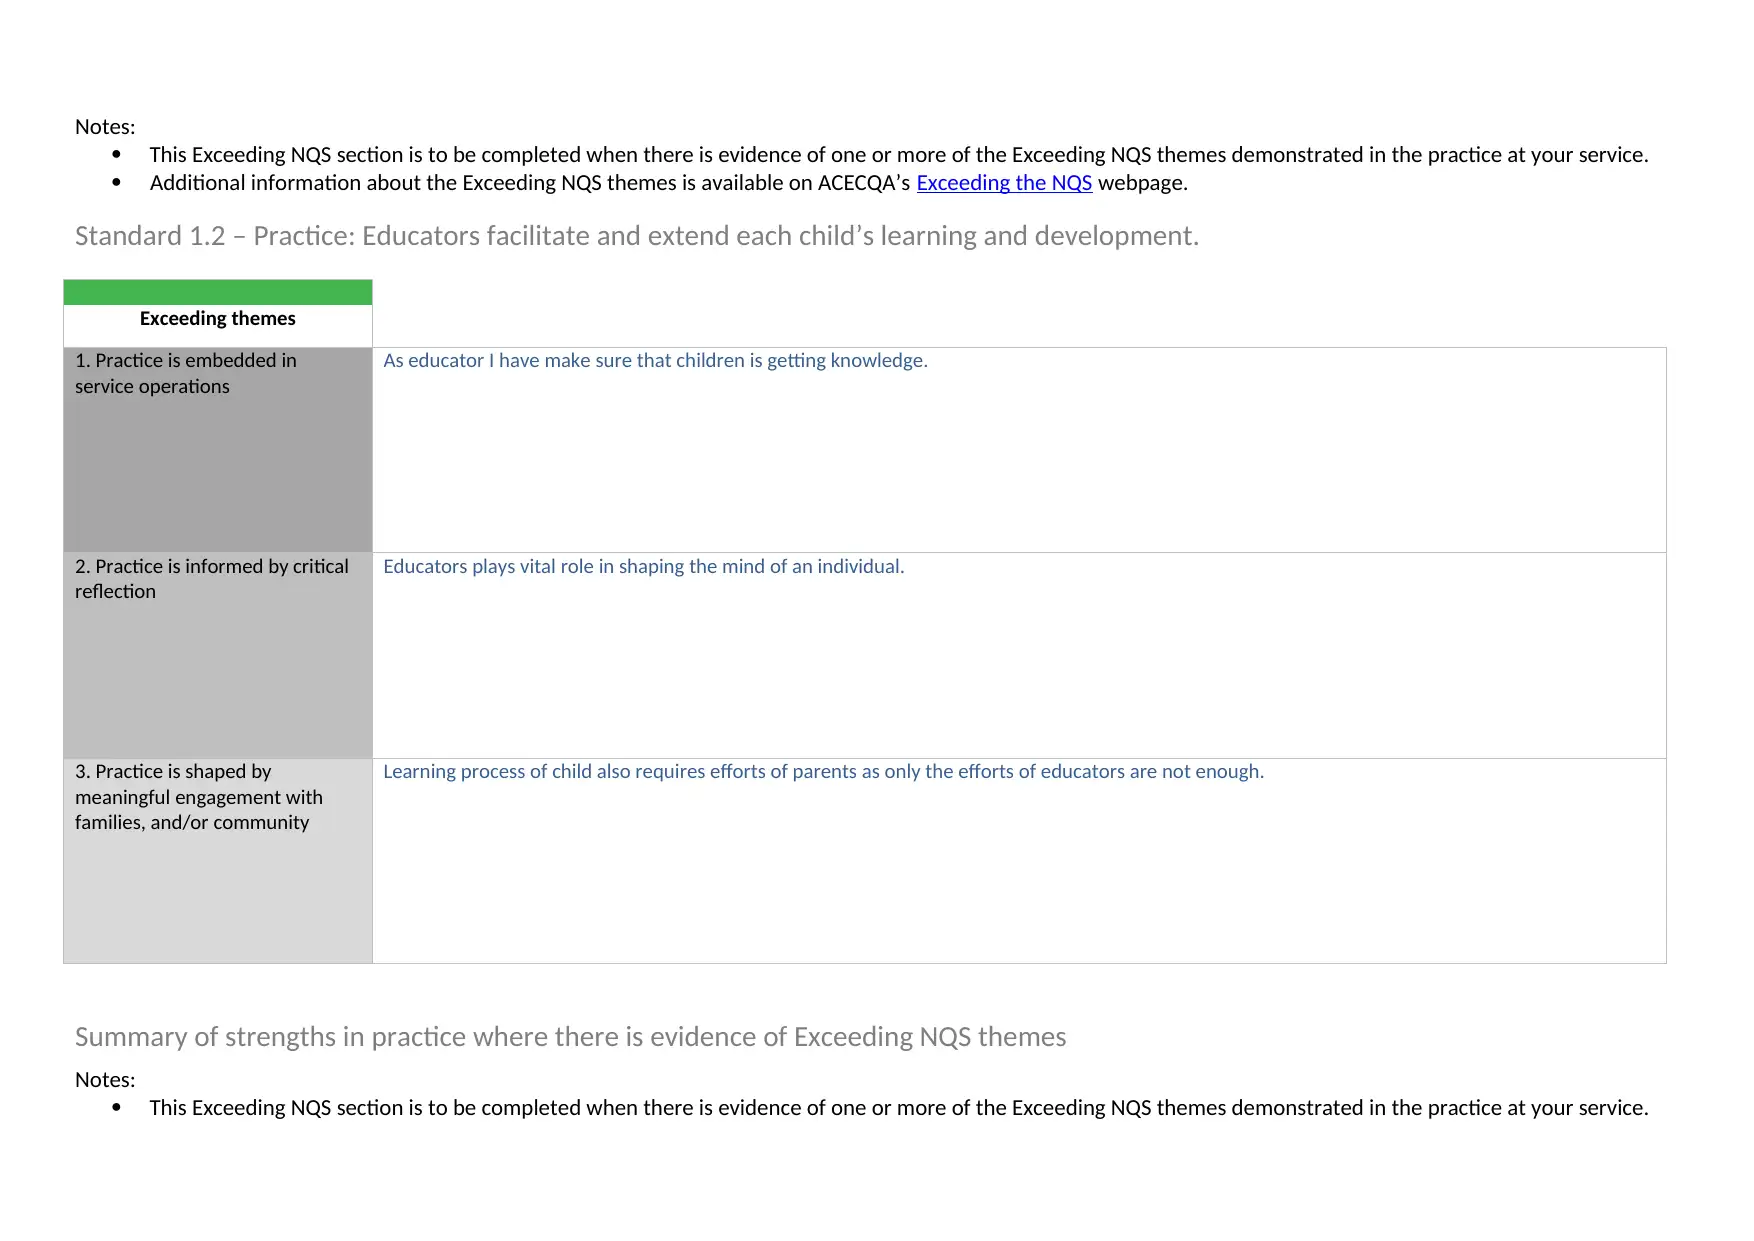Click the green bar above Exceeding themes
The image size is (1754, 1241).
(218, 292)
